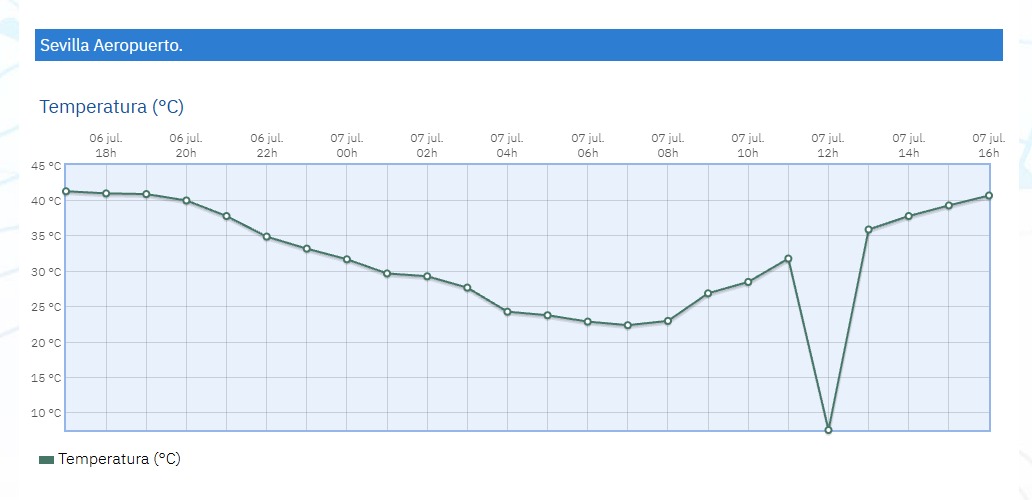Click the 07 jul. 12h axis label
The image size is (1032, 500).
828,145
